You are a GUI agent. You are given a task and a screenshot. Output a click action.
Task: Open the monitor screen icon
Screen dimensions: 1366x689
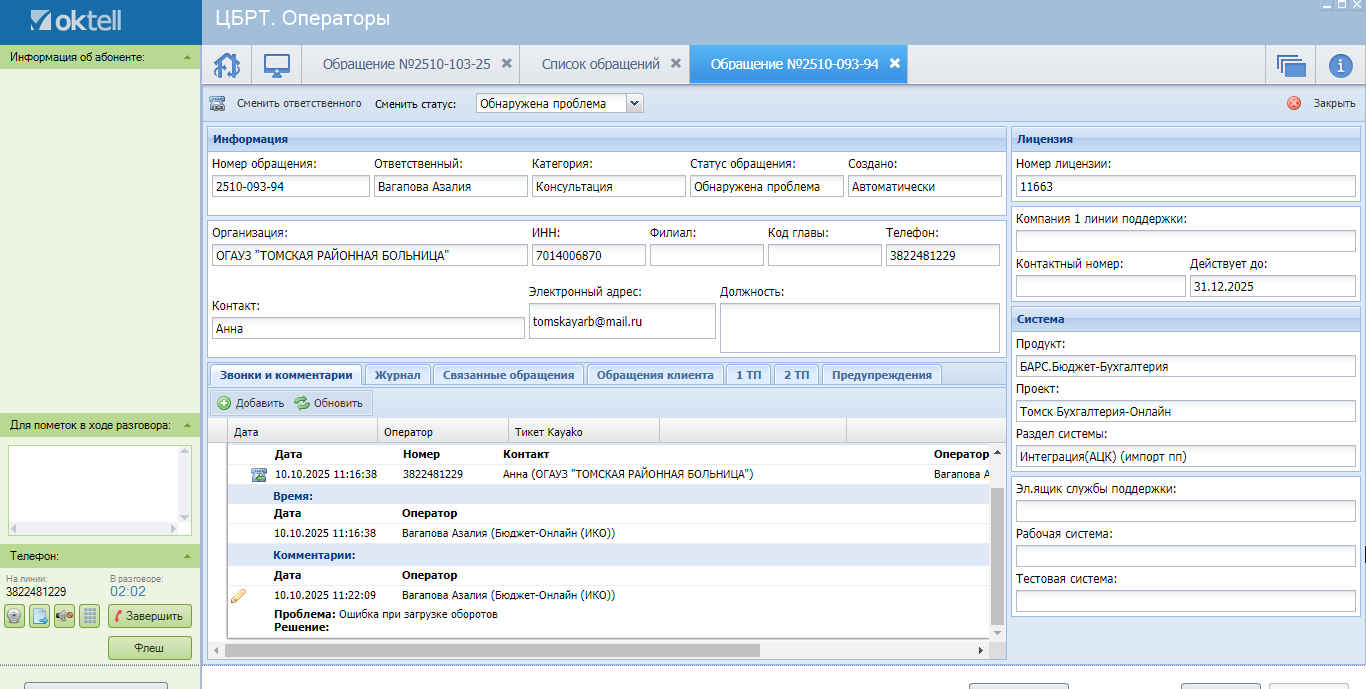pyautogui.click(x=277, y=65)
